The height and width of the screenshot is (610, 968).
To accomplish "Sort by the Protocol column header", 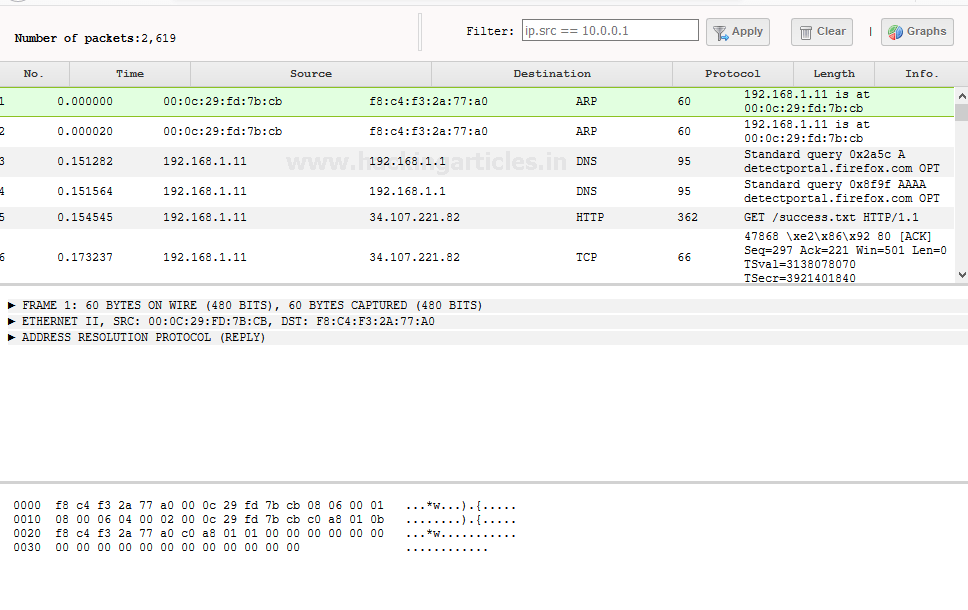I will 732,74.
